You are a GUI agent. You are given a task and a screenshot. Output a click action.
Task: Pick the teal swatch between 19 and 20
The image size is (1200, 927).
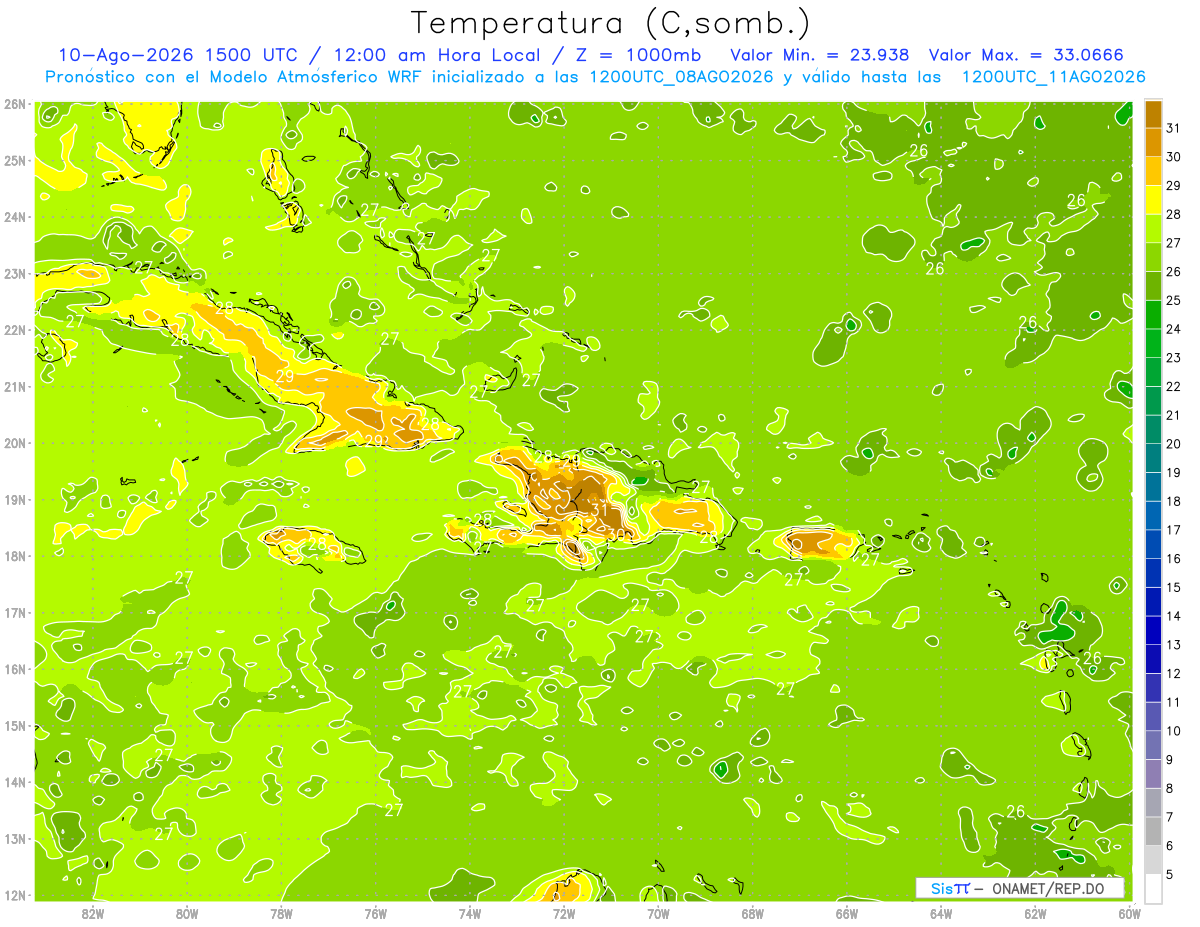pos(1153,457)
